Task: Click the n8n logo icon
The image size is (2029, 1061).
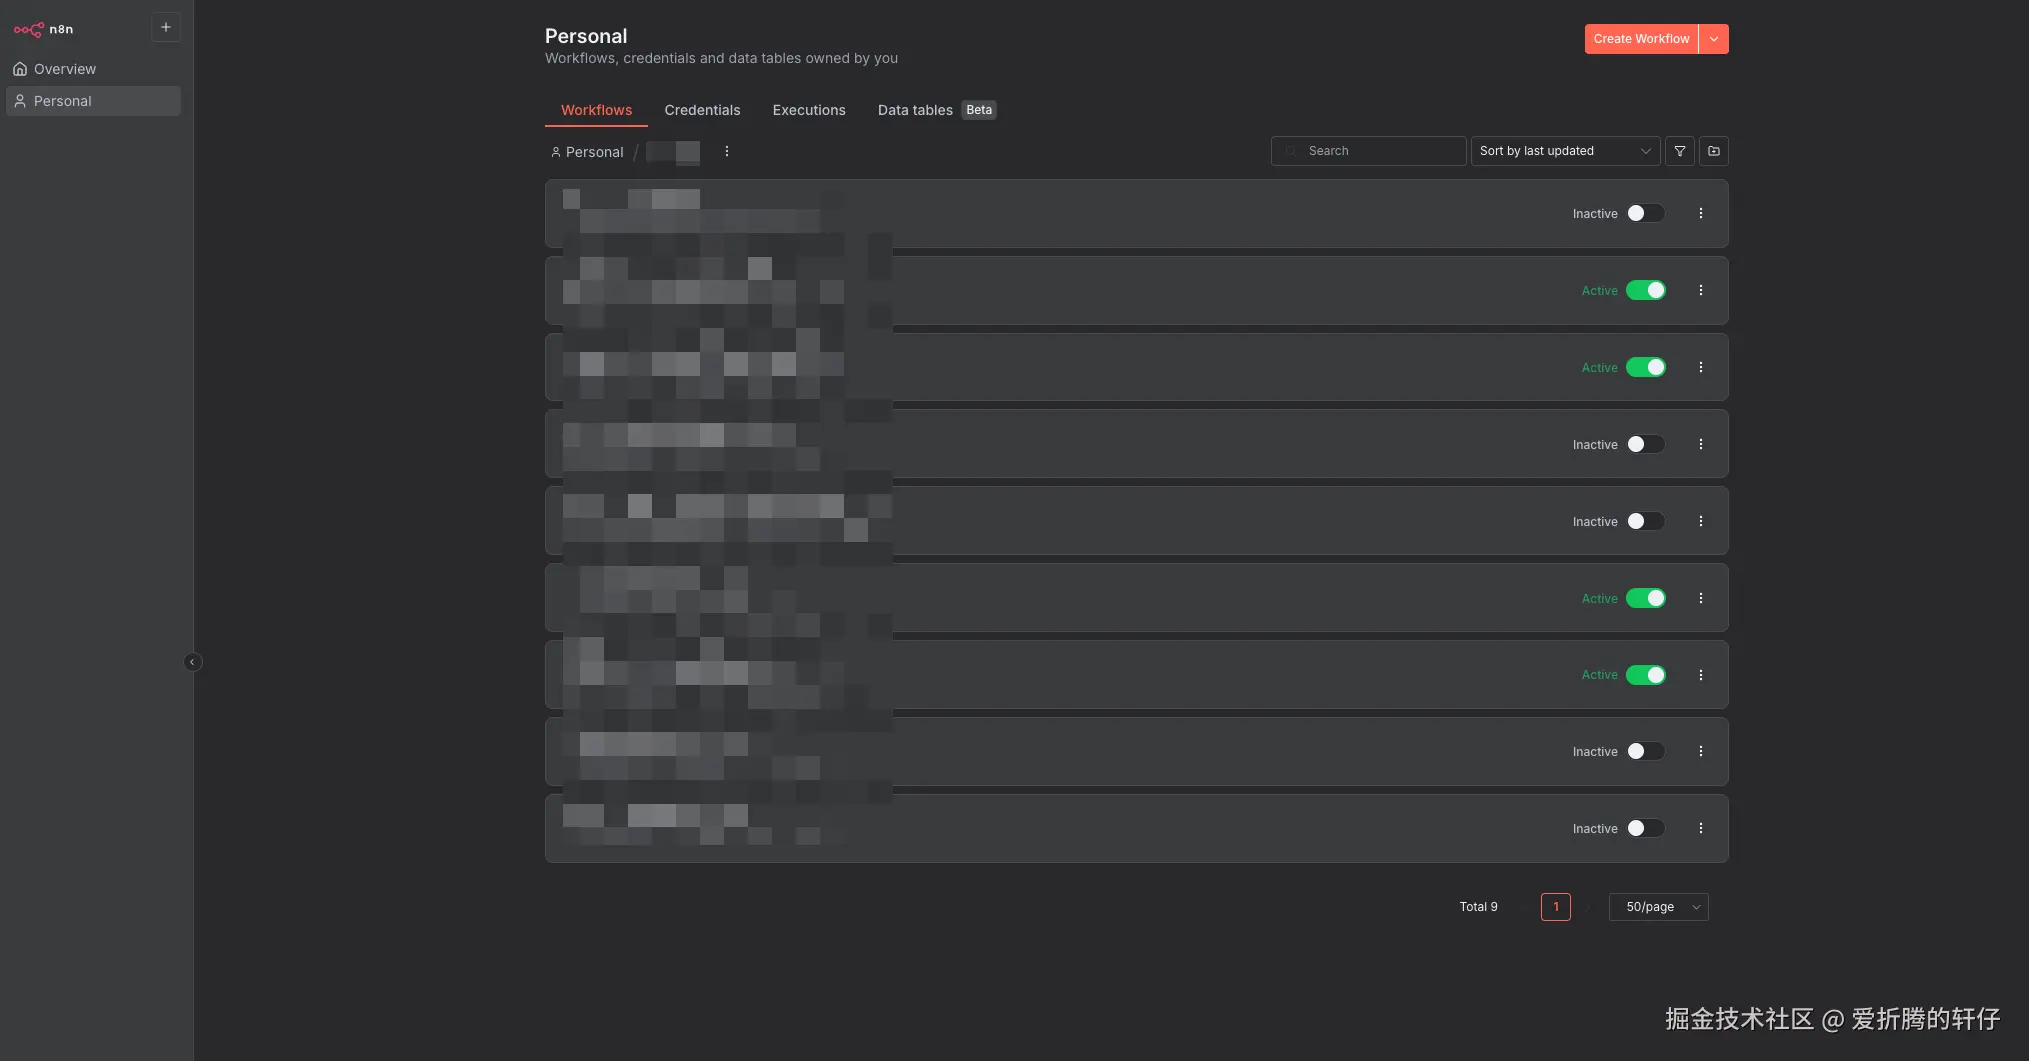Action: (x=29, y=29)
